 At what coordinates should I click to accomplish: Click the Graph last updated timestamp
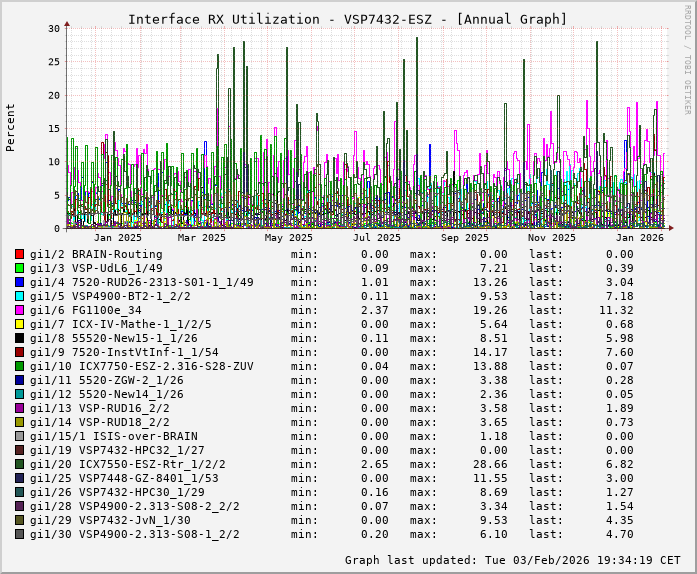point(512,560)
